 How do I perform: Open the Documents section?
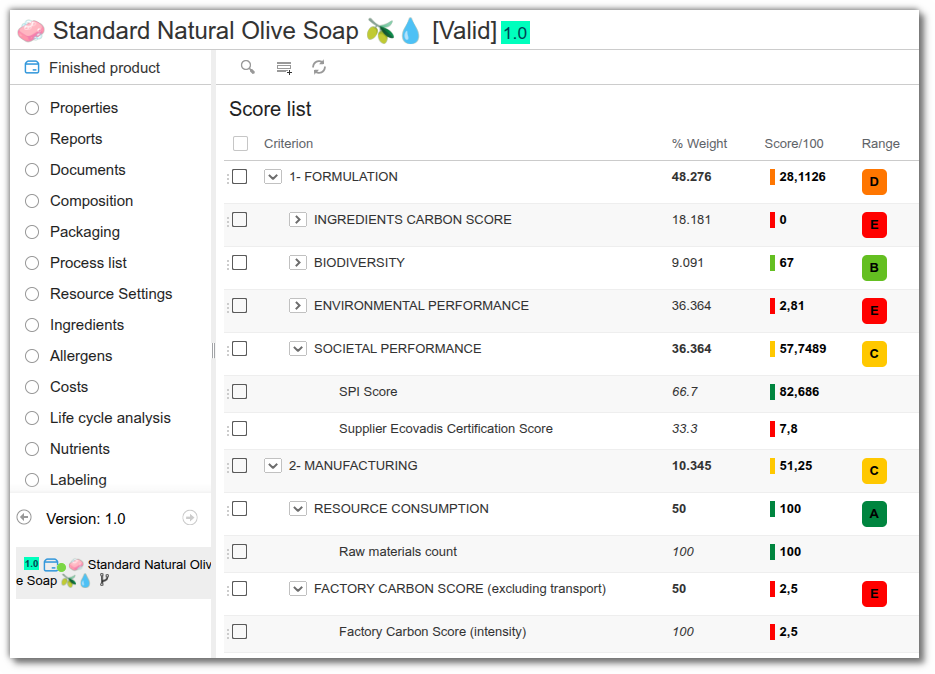(x=88, y=170)
